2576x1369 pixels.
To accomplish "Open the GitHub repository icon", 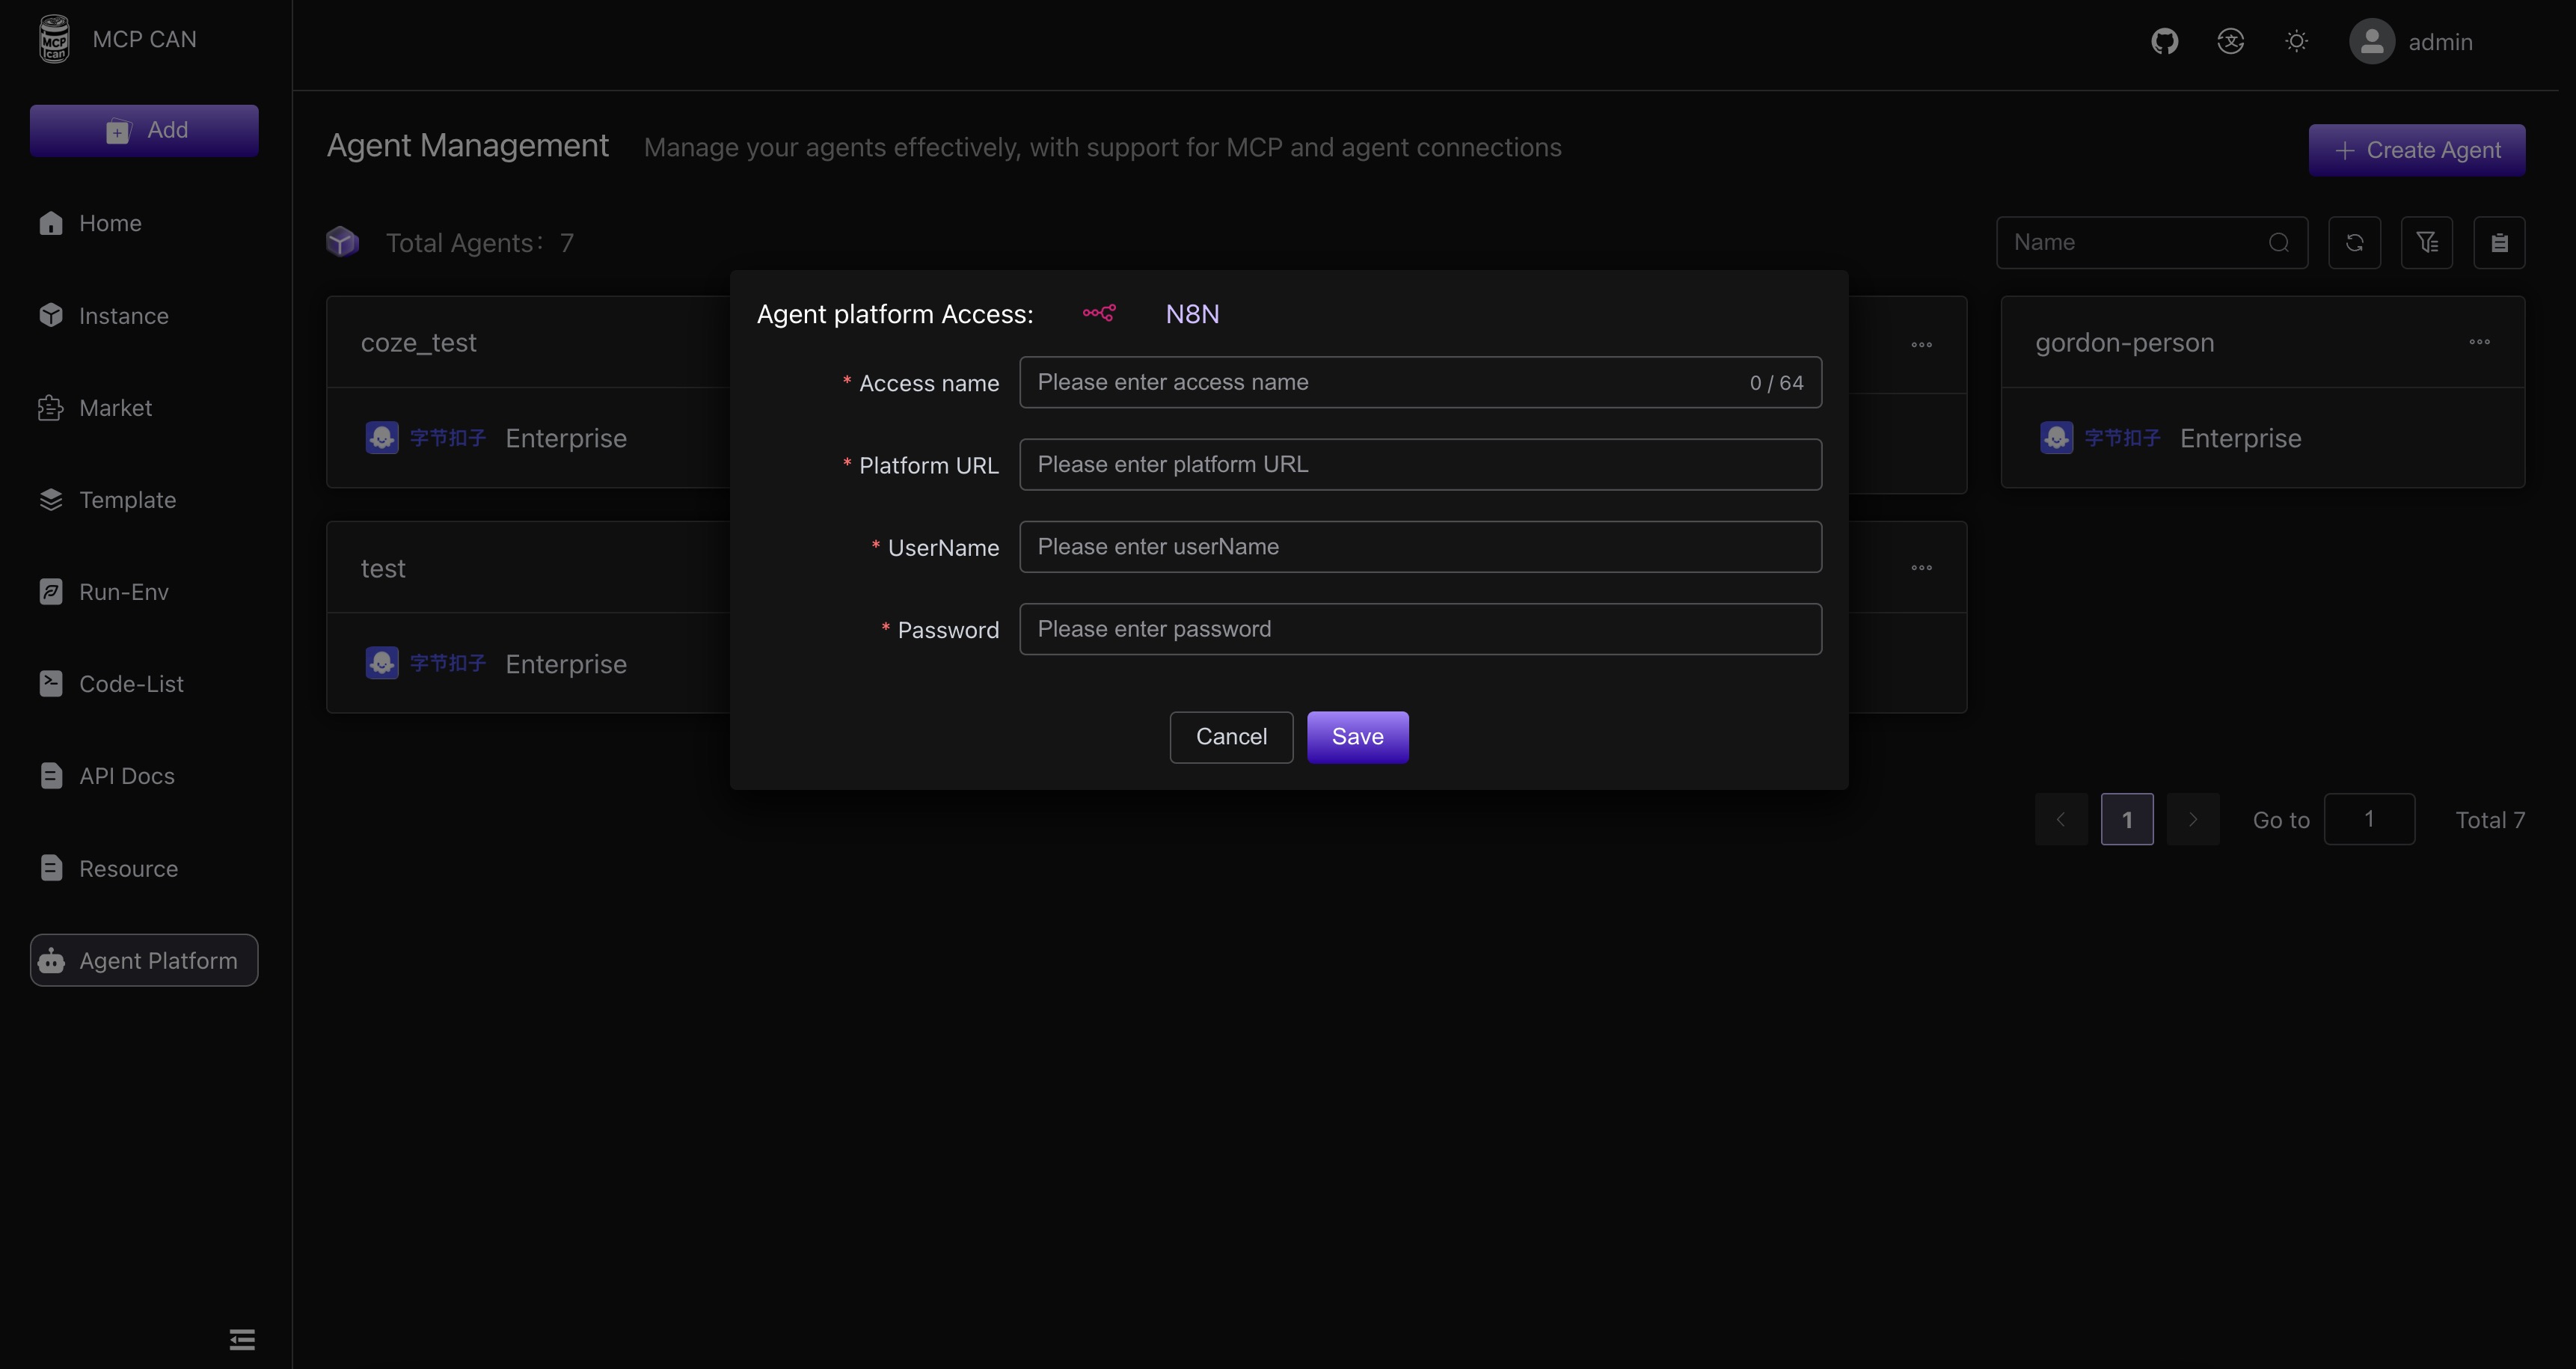I will pos(2164,41).
